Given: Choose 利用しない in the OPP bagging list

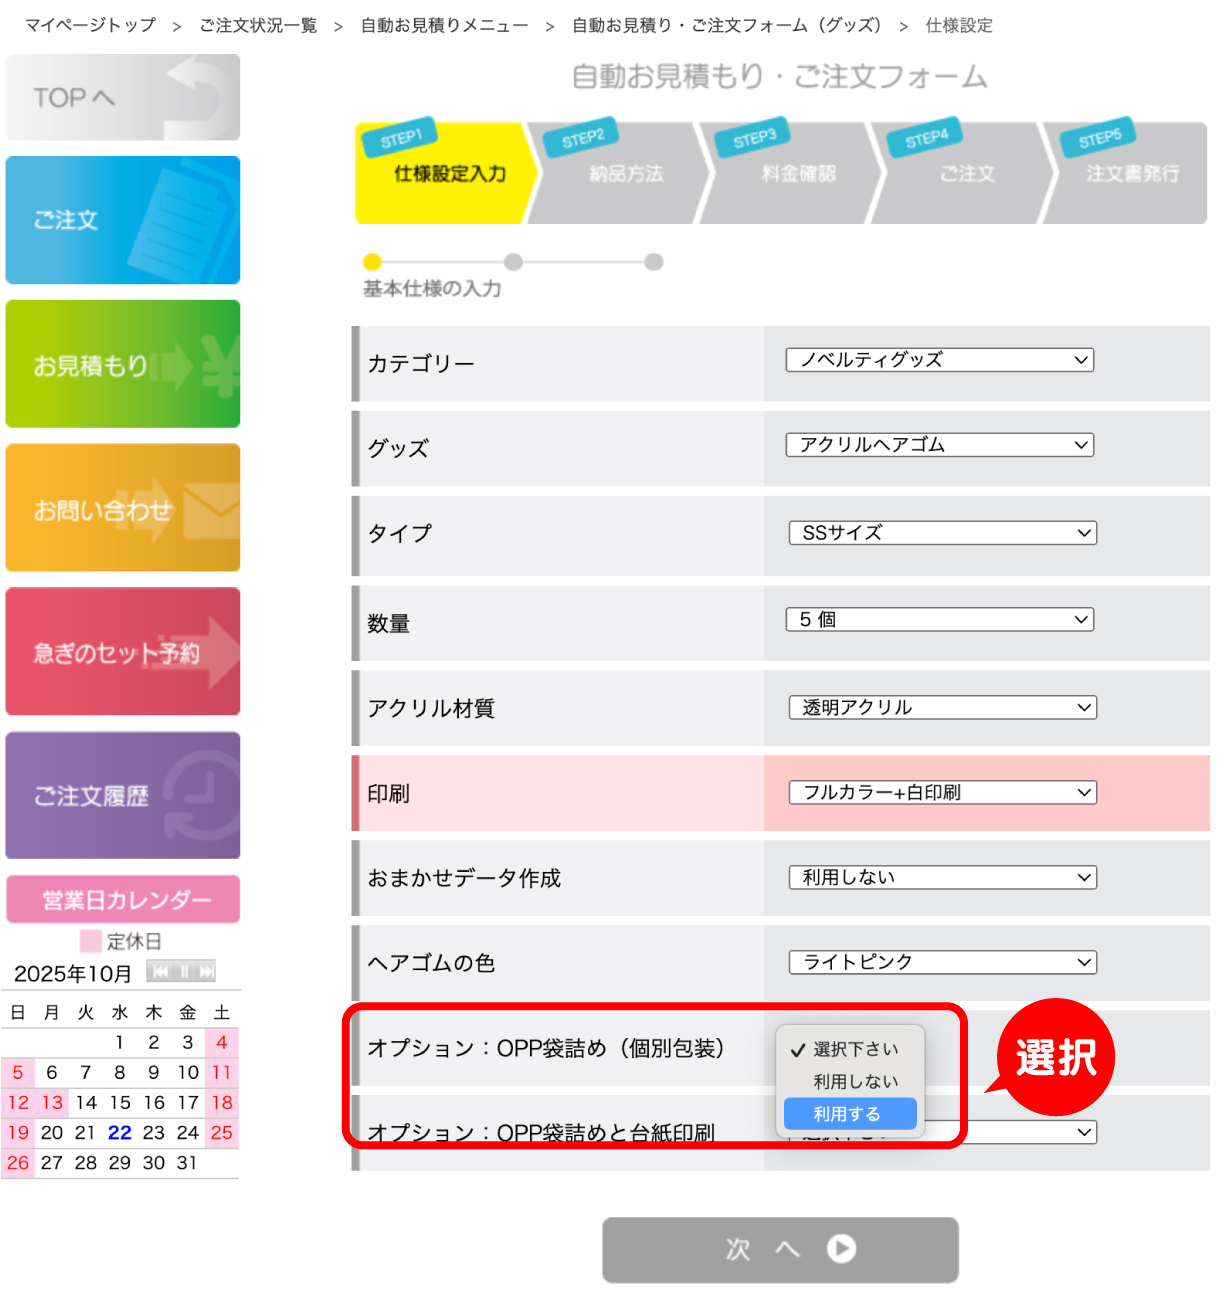Looking at the screenshot, I should (x=855, y=1082).
